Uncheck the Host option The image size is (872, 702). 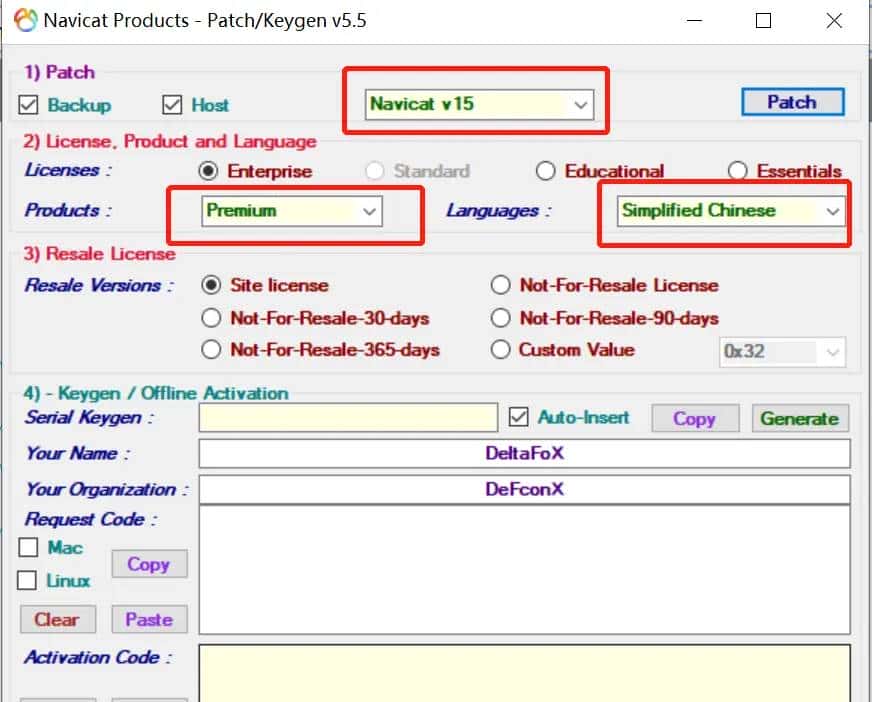coord(170,105)
